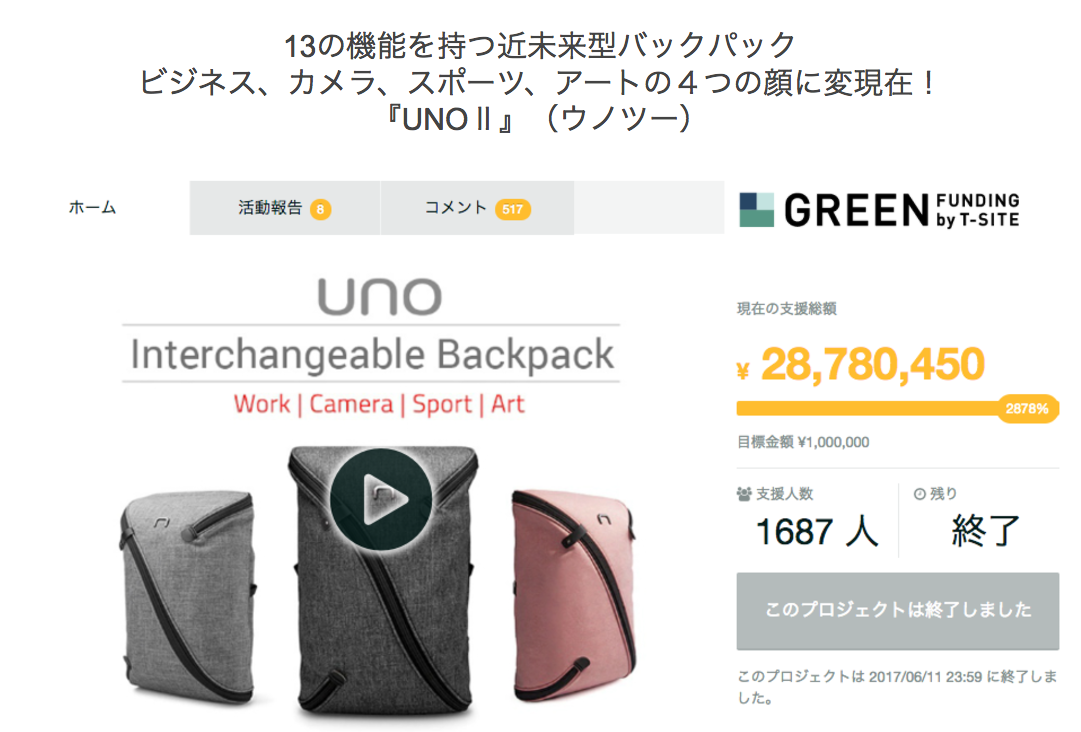Click the pink backpack image
The image size is (1081, 732).
[x=574, y=591]
